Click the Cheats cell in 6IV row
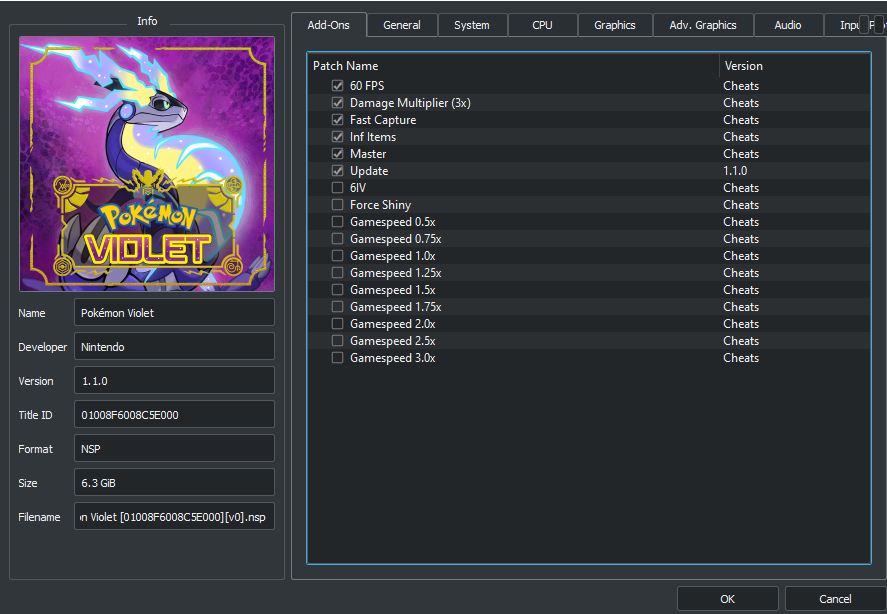 tap(741, 187)
